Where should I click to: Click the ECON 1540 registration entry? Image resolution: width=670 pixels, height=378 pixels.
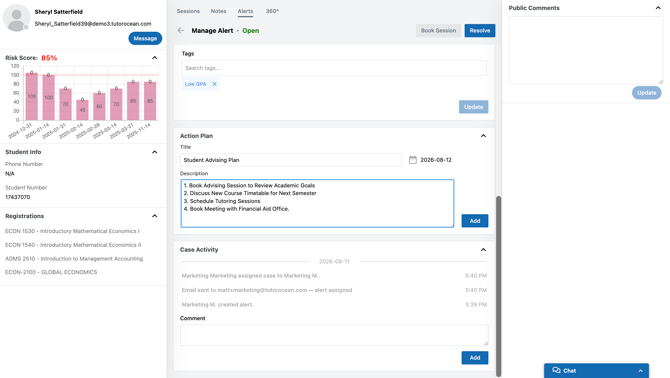[x=73, y=245]
